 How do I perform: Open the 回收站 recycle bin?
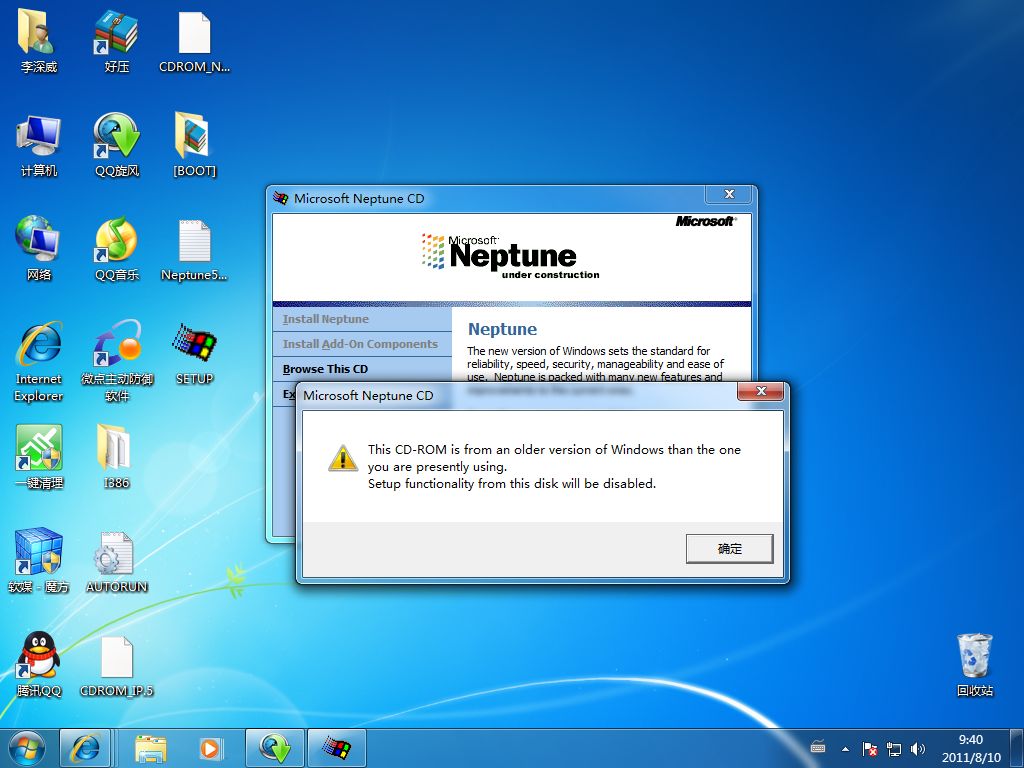point(974,665)
